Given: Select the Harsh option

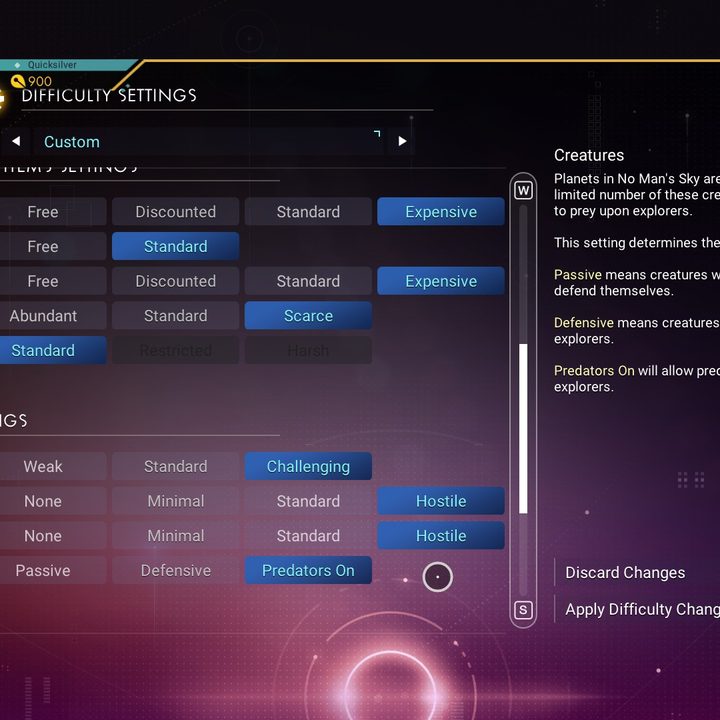Looking at the screenshot, I should tap(308, 350).
